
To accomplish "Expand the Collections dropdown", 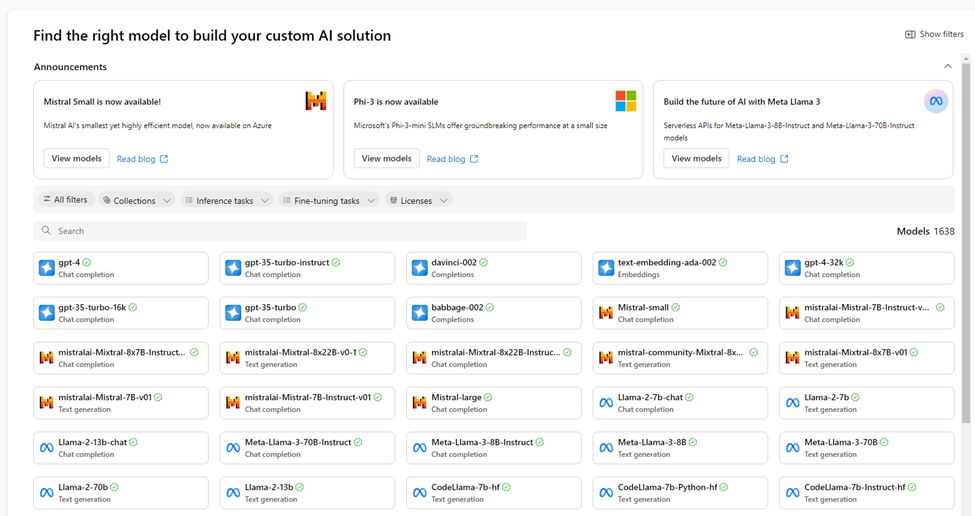I will [137, 200].
